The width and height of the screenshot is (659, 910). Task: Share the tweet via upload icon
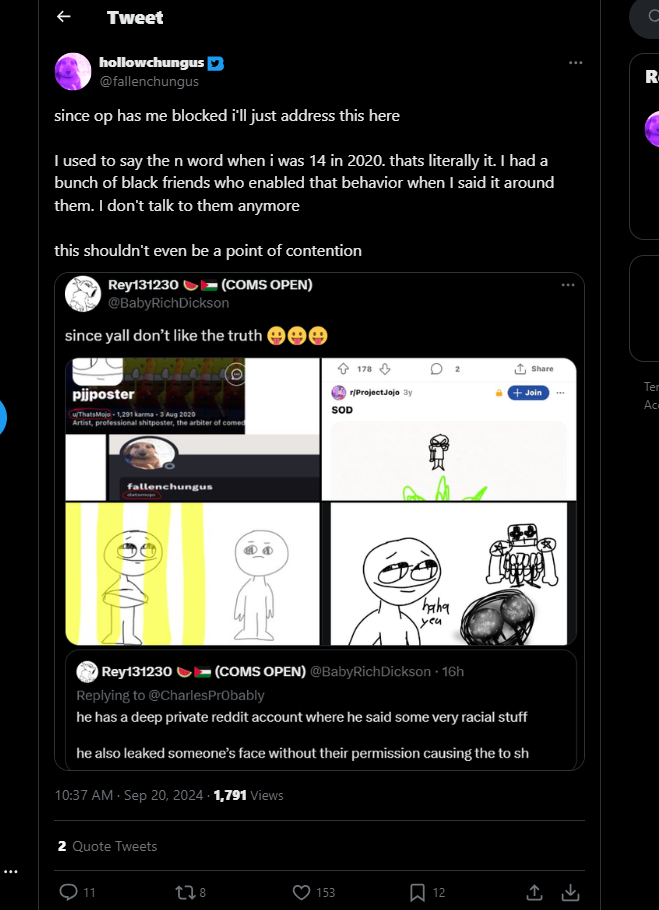coord(534,892)
